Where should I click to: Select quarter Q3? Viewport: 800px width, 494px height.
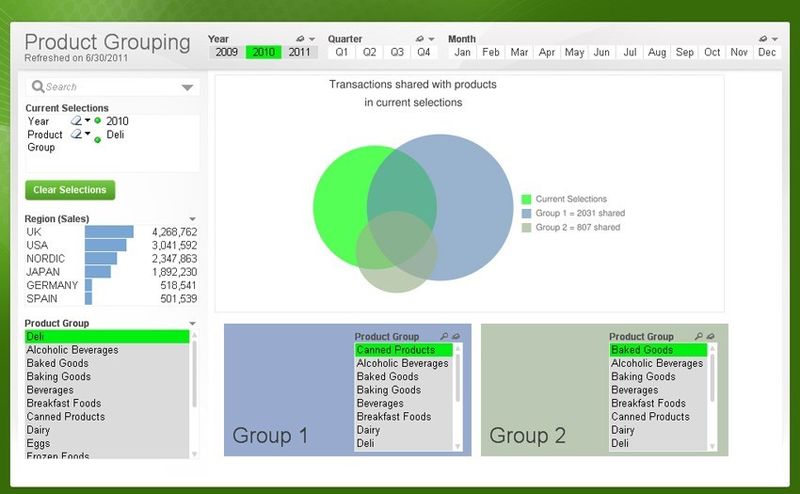pos(396,52)
